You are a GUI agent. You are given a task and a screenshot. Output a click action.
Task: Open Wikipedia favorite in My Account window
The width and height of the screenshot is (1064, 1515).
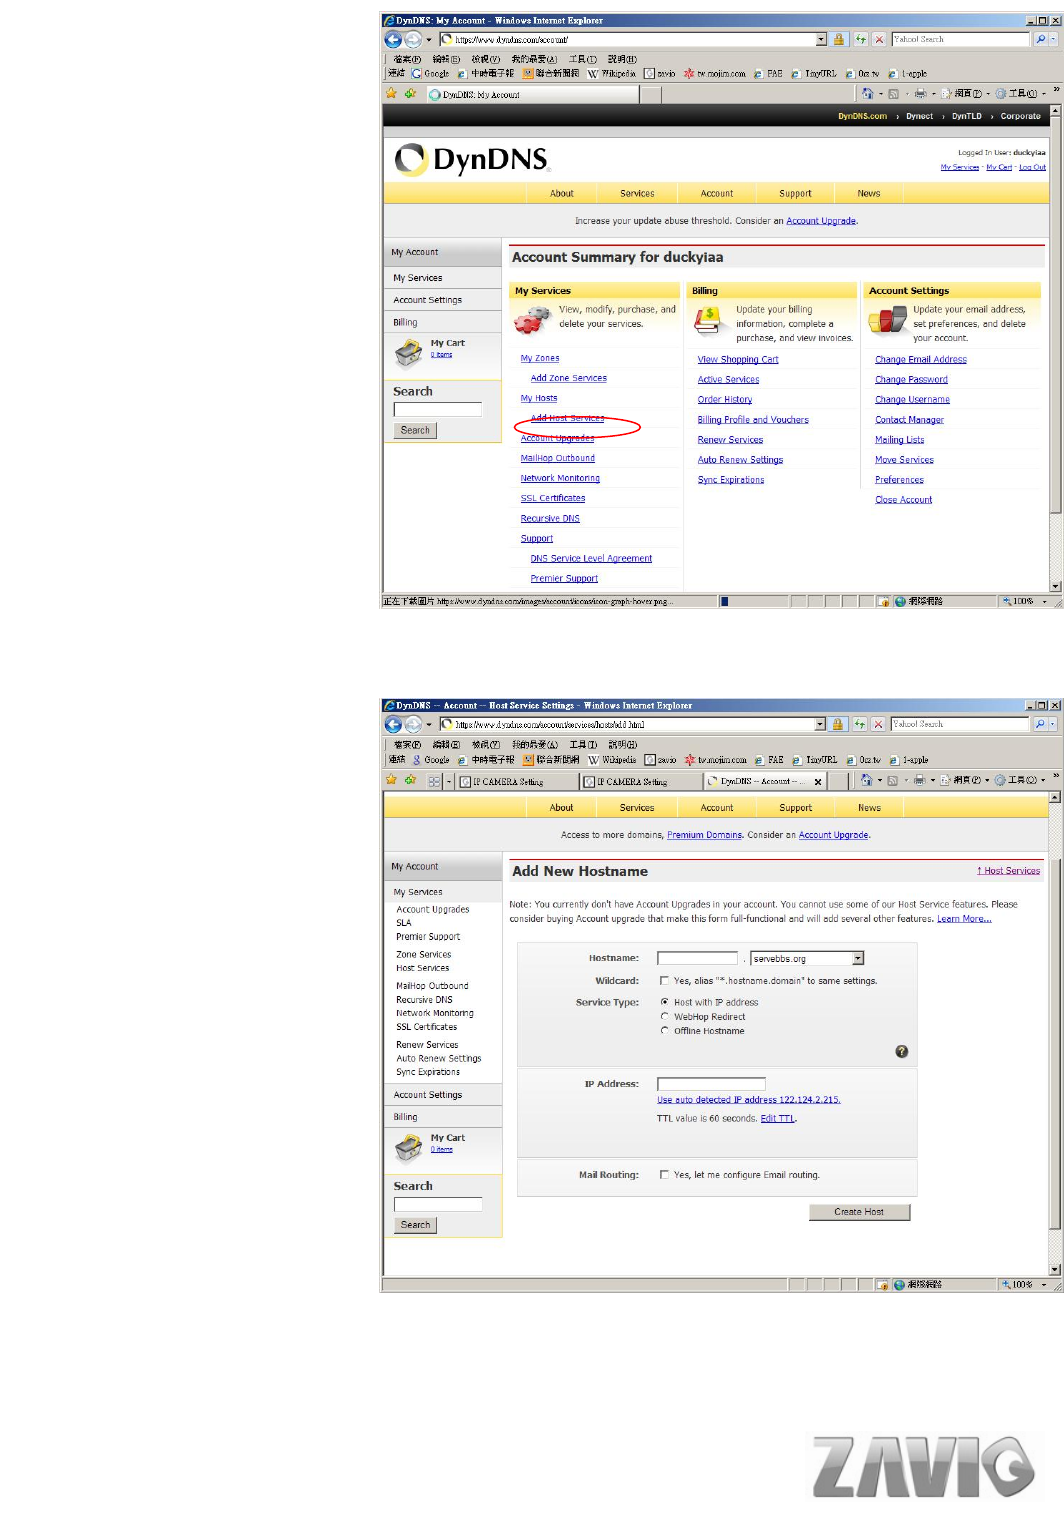pyautogui.click(x=612, y=73)
